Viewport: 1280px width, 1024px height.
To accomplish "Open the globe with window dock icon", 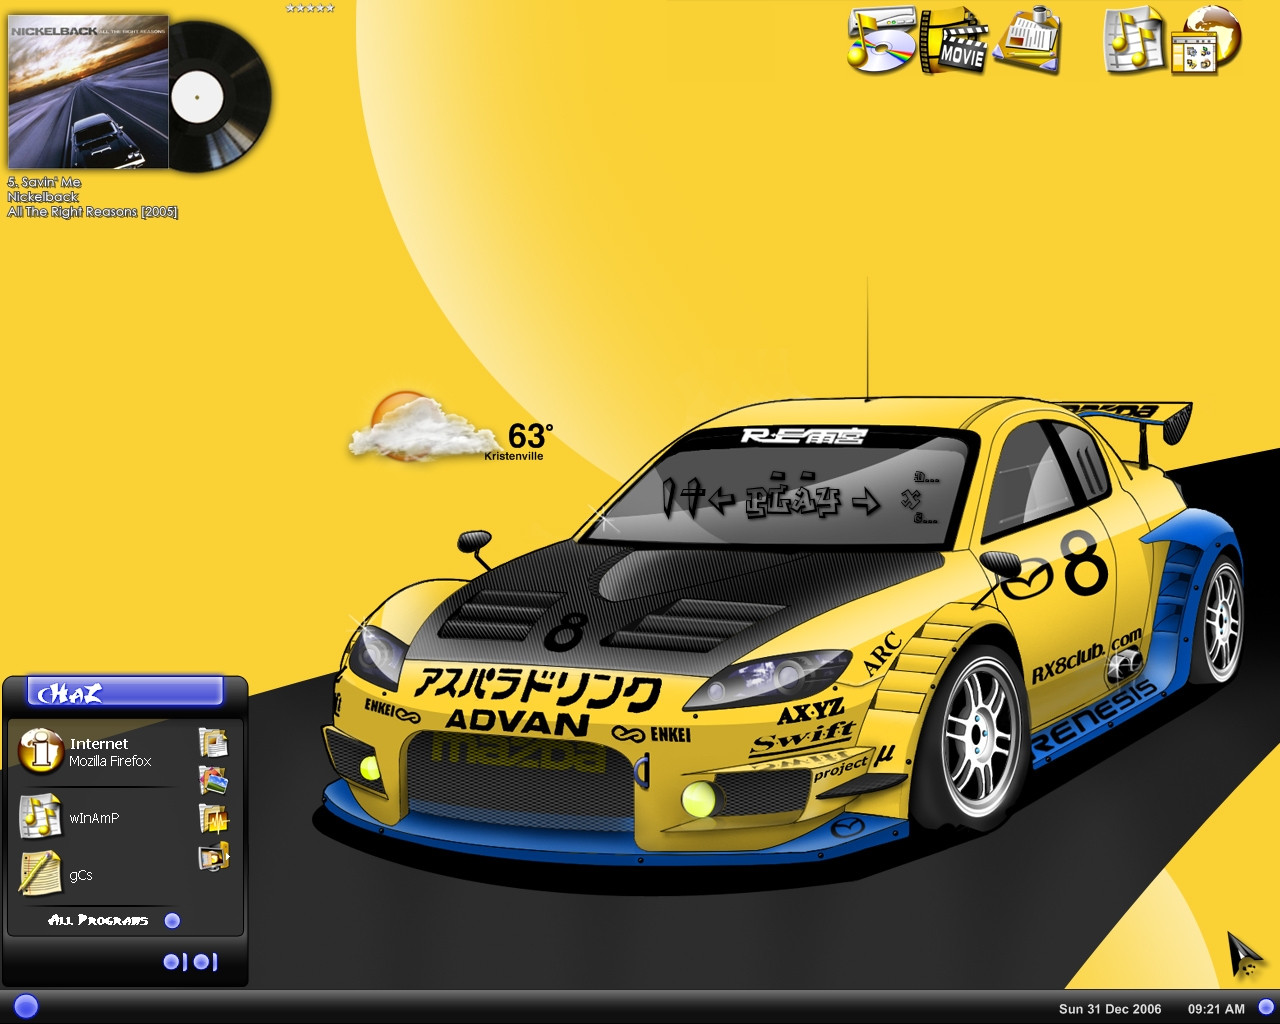I will [x=1206, y=40].
